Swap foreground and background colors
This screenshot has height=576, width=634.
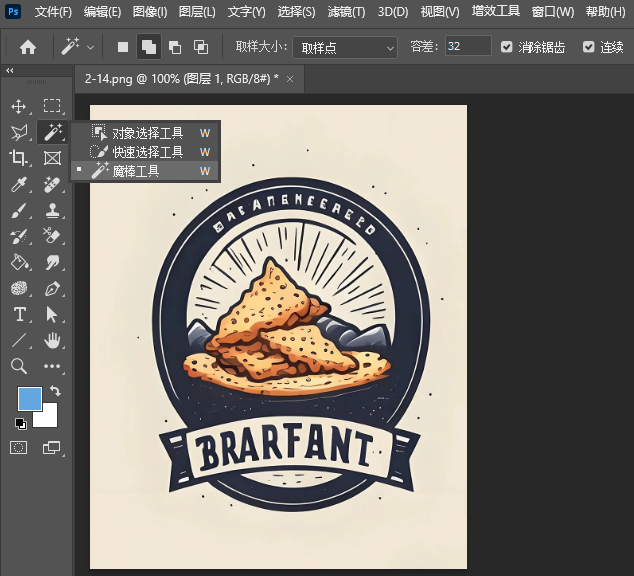[x=55, y=391]
